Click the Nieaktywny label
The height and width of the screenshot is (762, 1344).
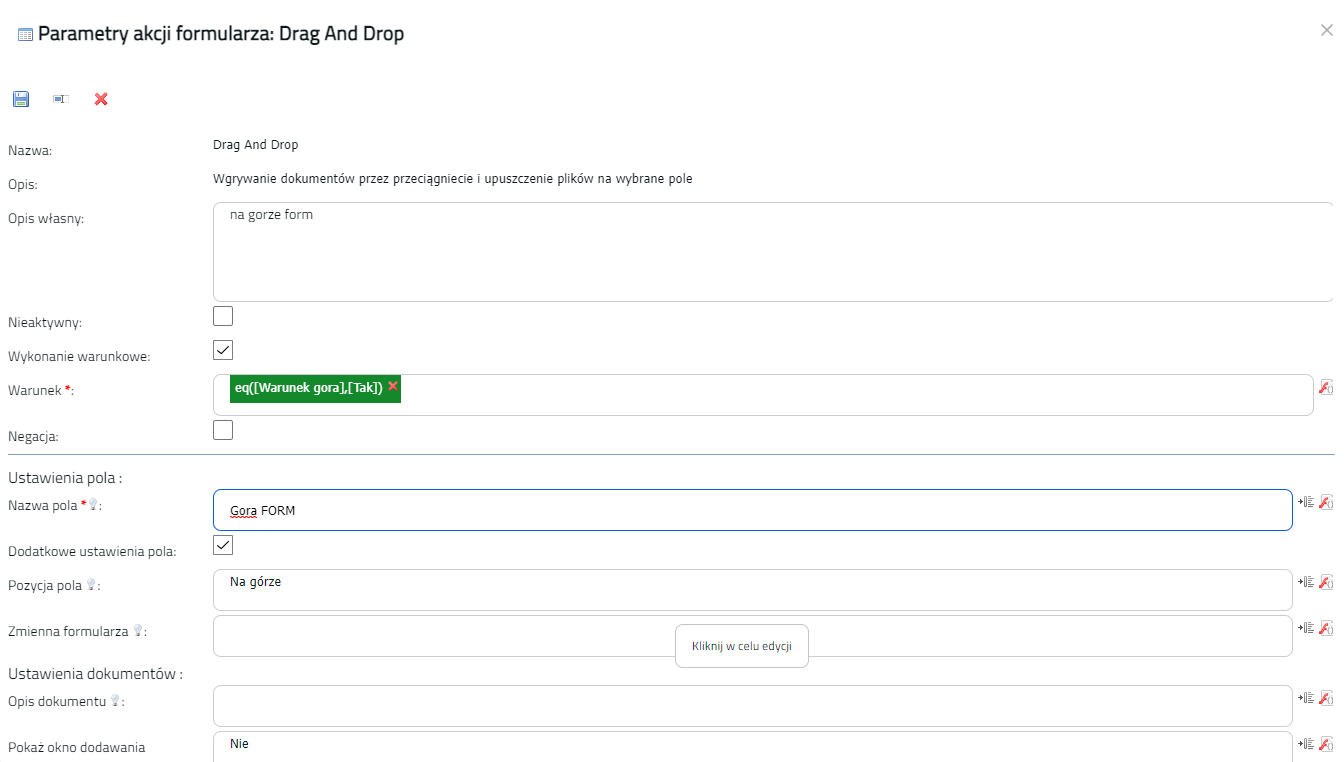[x=45, y=323]
